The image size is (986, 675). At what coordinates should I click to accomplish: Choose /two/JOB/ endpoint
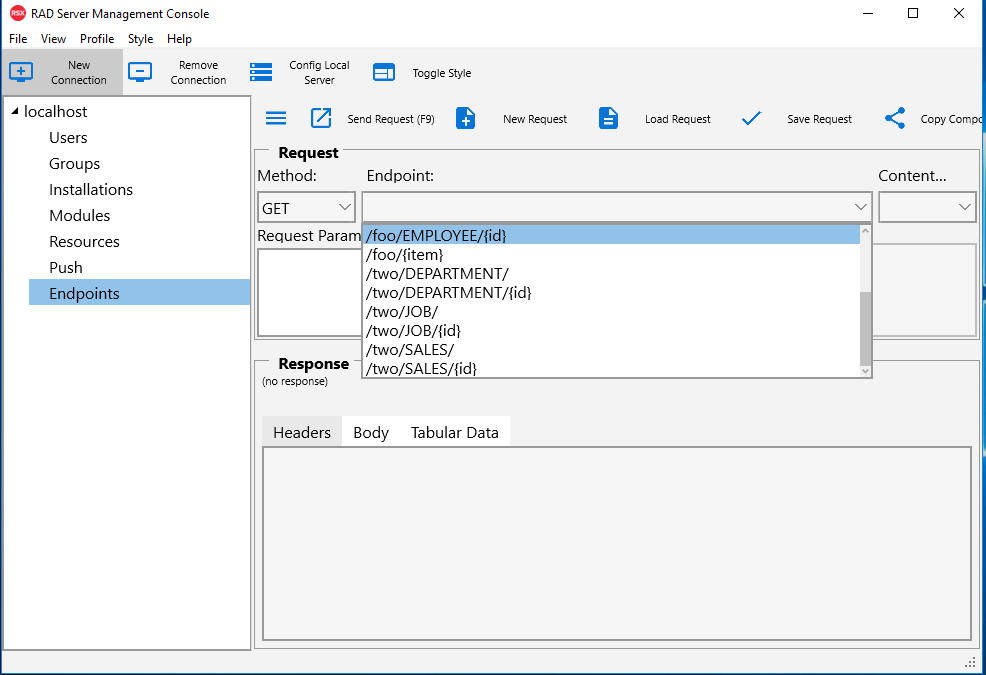point(611,311)
